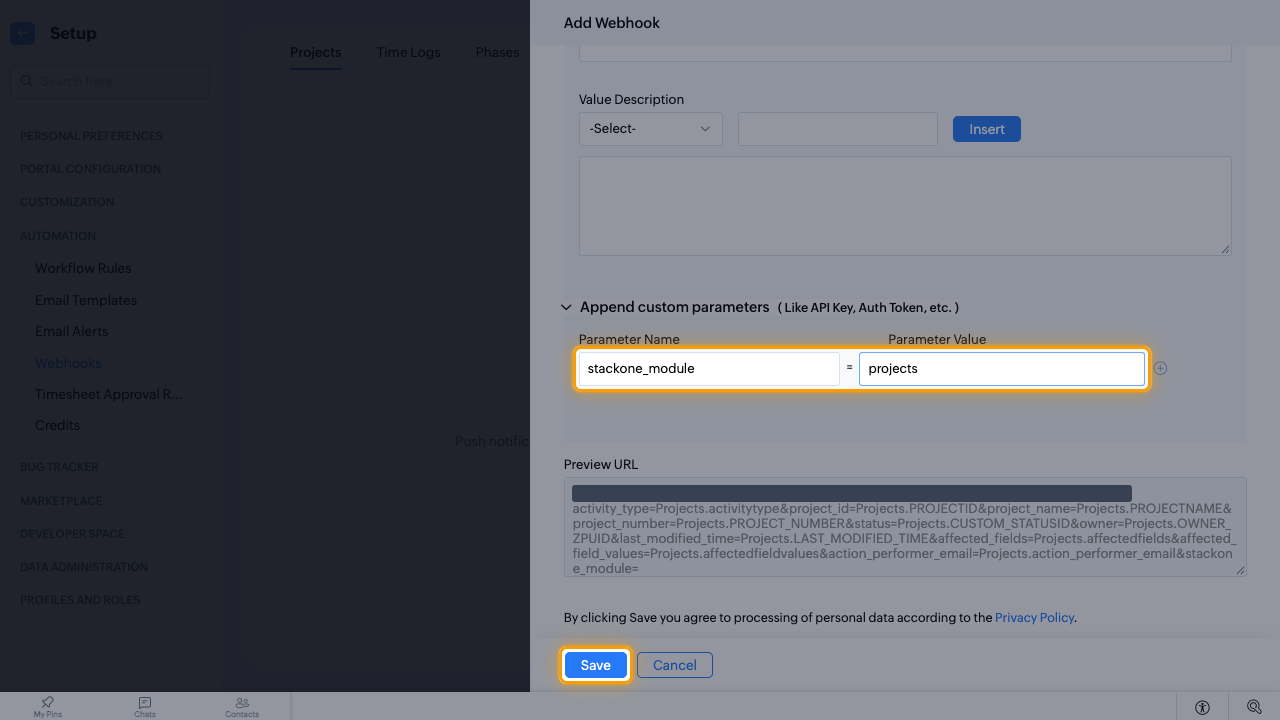Image resolution: width=1280 pixels, height=720 pixels.
Task: Expand the Portal Configuration section
Action: coord(90,169)
